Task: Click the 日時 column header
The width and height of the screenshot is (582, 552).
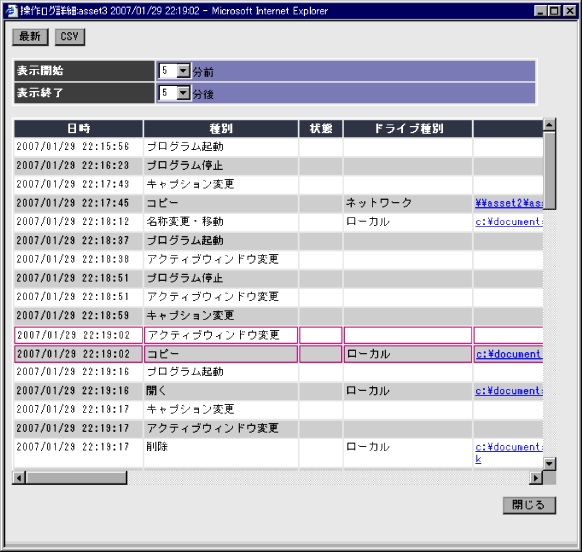Action: click(x=79, y=128)
